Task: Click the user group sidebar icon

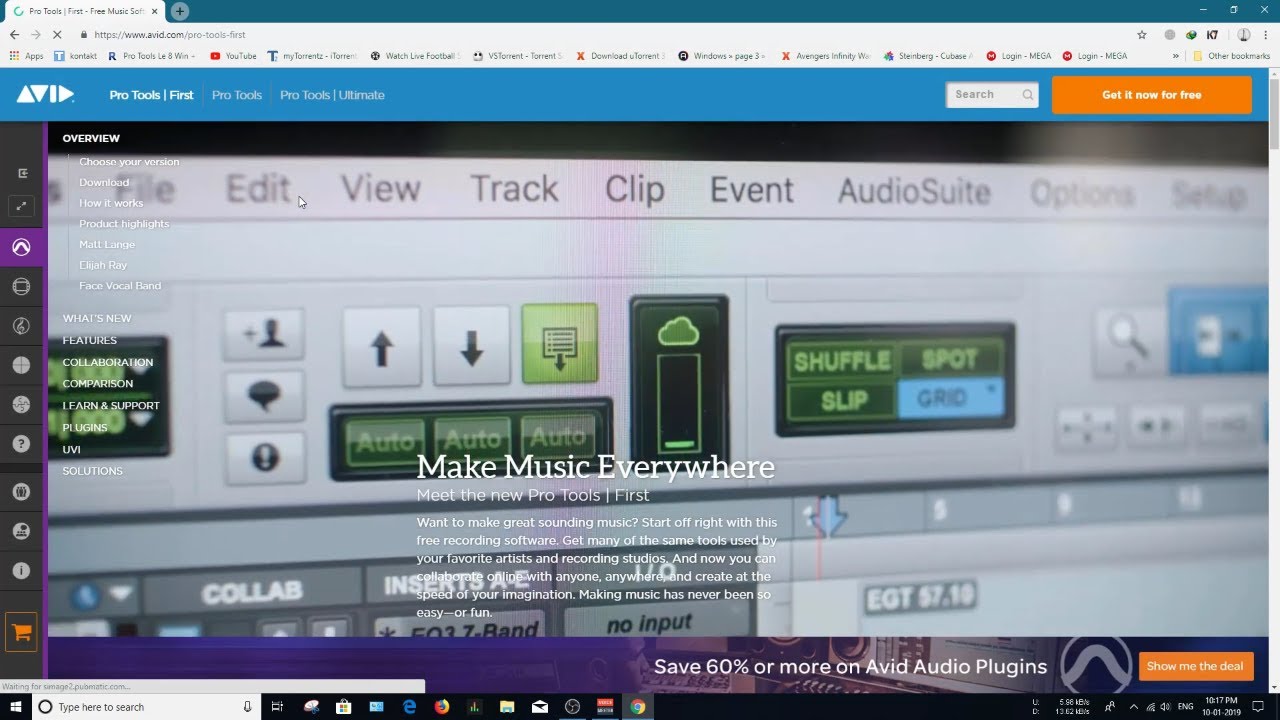Action: pos(22,531)
